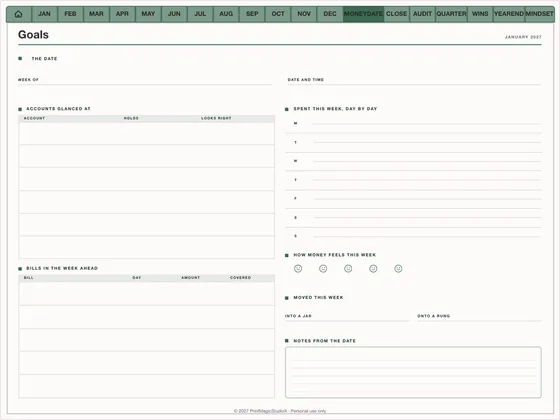The image size is (560, 420).
Task: Click the Notes From The Date box
Action: point(413,372)
